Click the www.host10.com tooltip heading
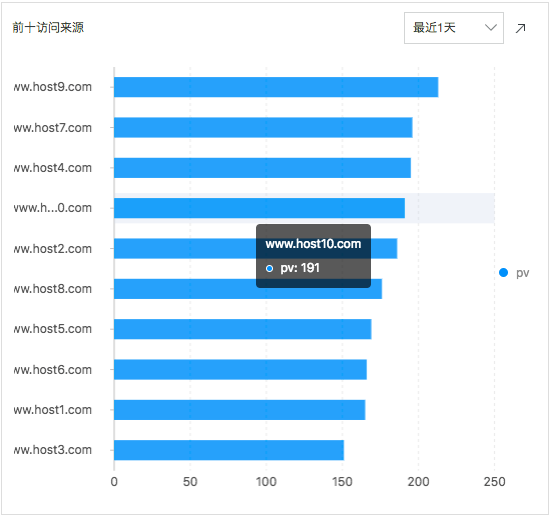 [x=313, y=244]
